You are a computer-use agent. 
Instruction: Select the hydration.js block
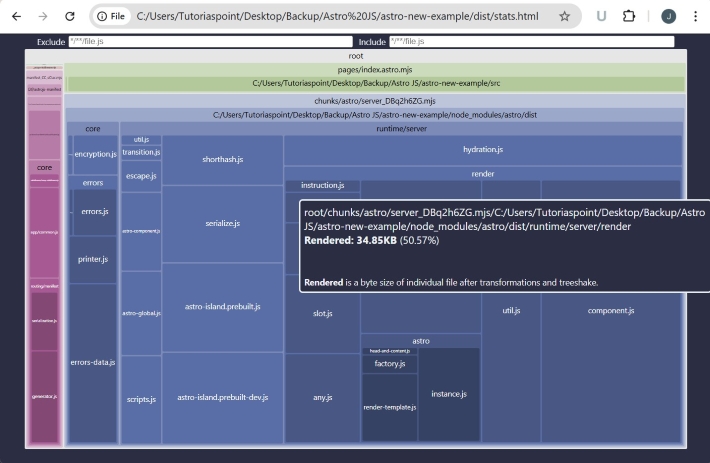tap(483, 150)
